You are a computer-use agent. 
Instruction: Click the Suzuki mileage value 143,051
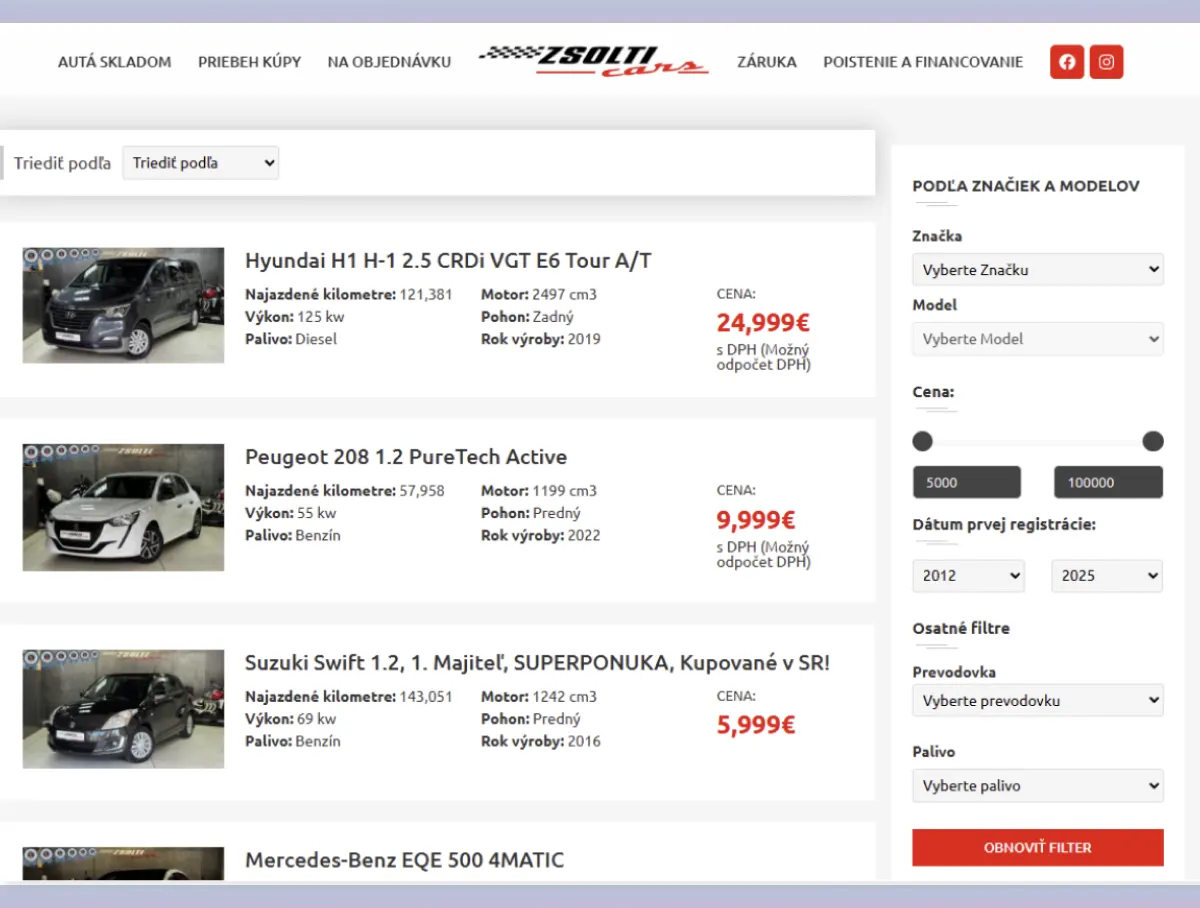pyautogui.click(x=426, y=697)
